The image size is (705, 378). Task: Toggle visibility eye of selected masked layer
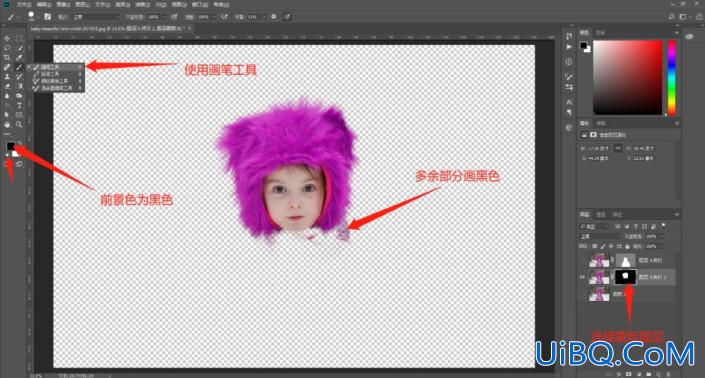point(583,277)
